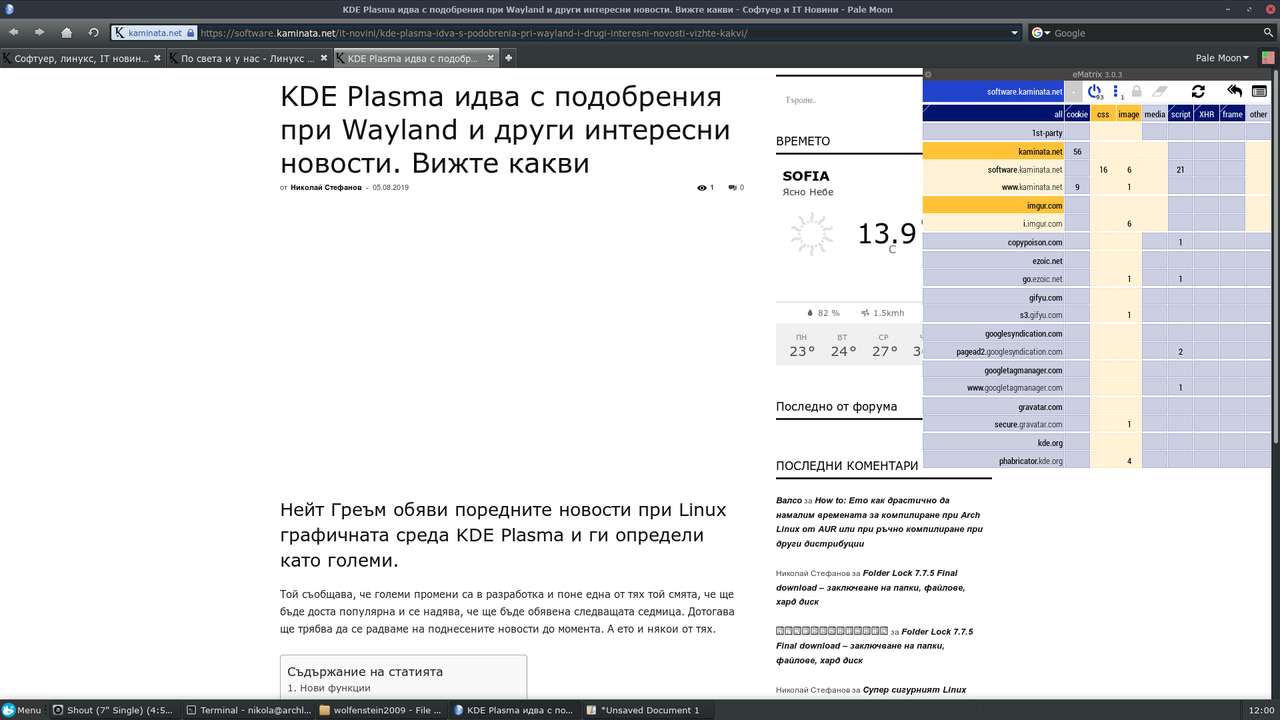Screen dimensions: 1280x720
Task: Toggle the 'css' column header in eMatrix
Action: click(x=1103, y=114)
